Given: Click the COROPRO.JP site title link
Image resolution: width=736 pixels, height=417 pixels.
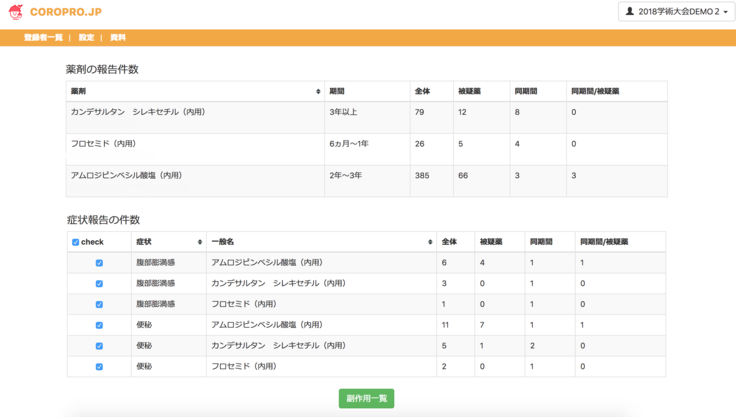Looking at the screenshot, I should pos(66,13).
